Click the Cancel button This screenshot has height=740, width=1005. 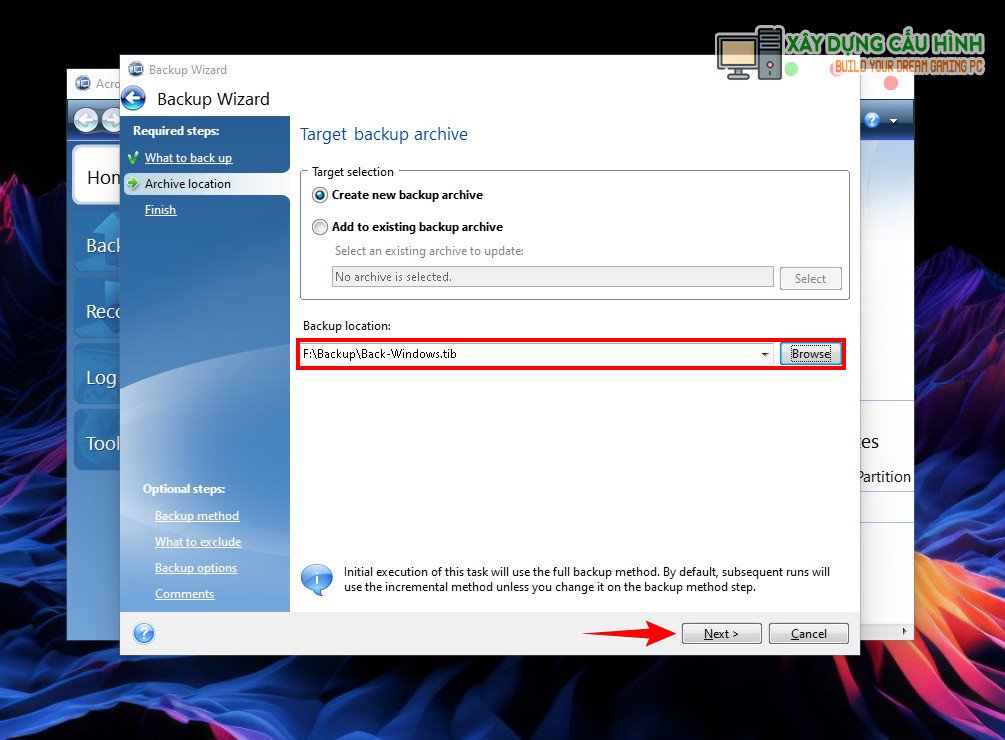point(808,633)
